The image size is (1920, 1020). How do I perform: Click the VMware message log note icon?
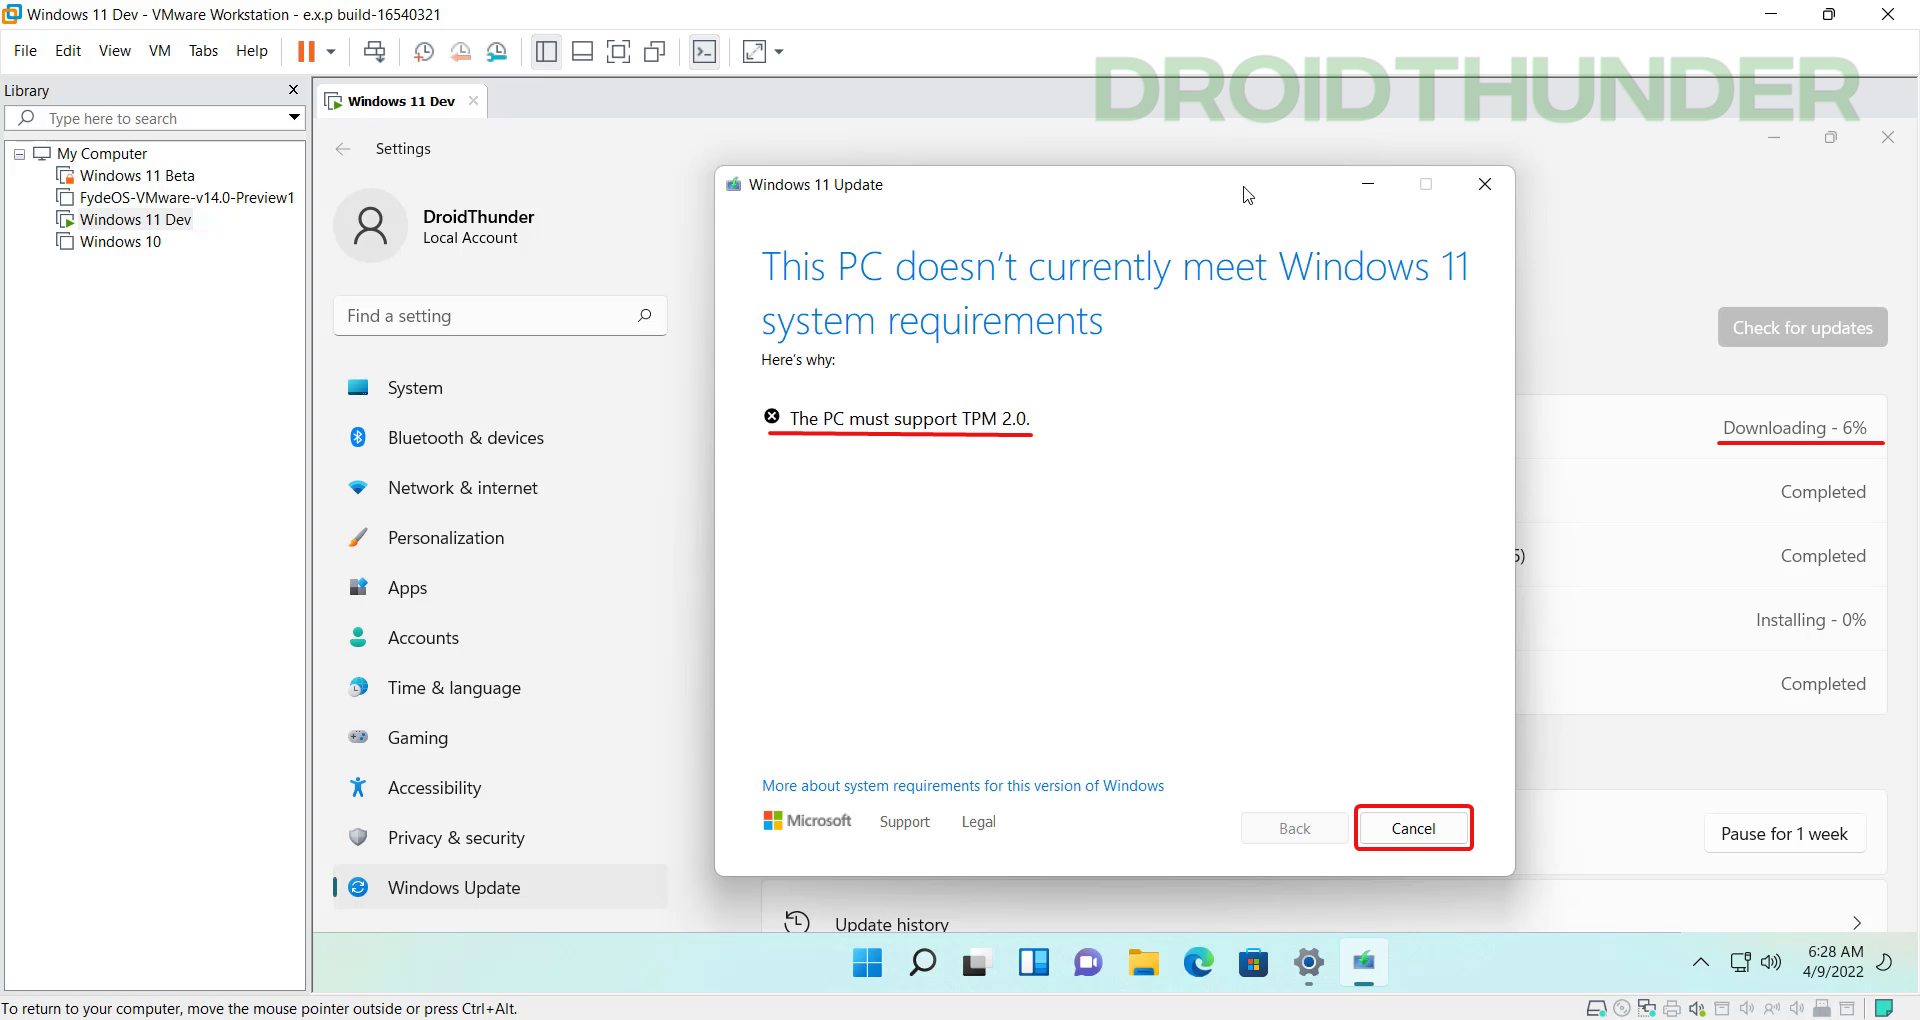tap(1884, 1008)
